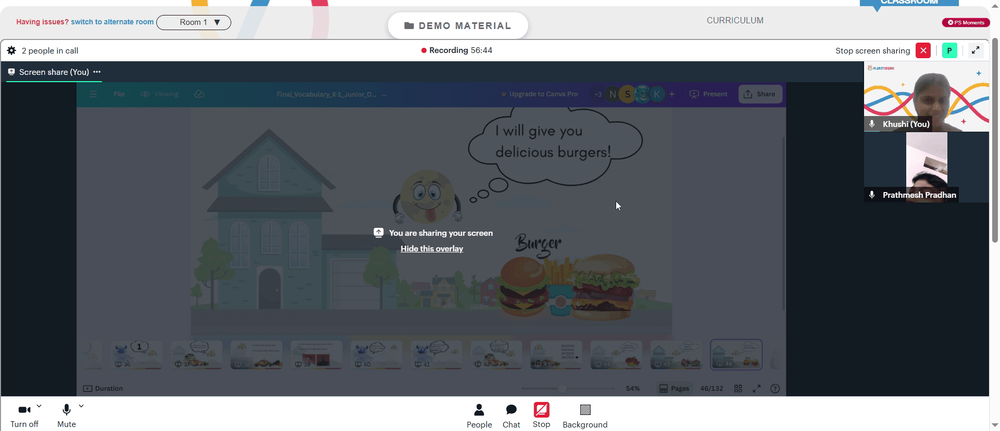Expand microphone options chevron
Viewport: 1000px width, 431px height.
(x=81, y=406)
